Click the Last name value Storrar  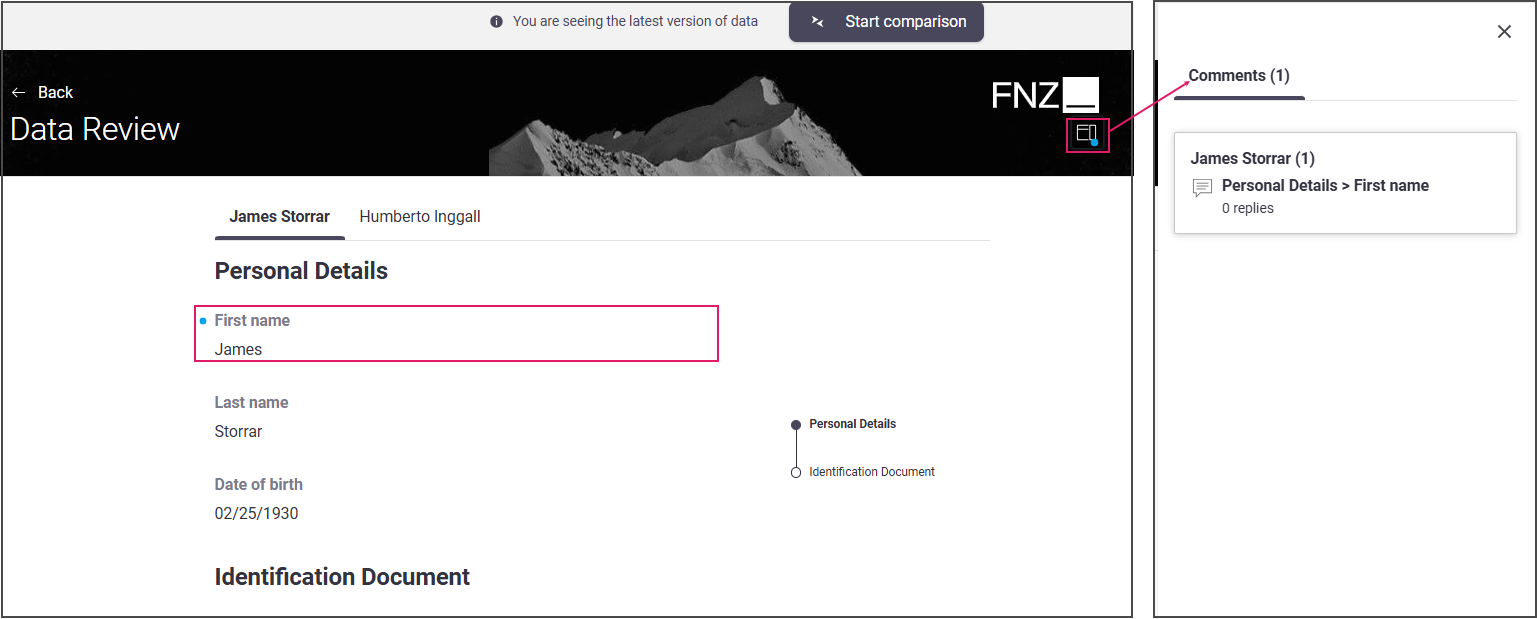click(x=238, y=432)
